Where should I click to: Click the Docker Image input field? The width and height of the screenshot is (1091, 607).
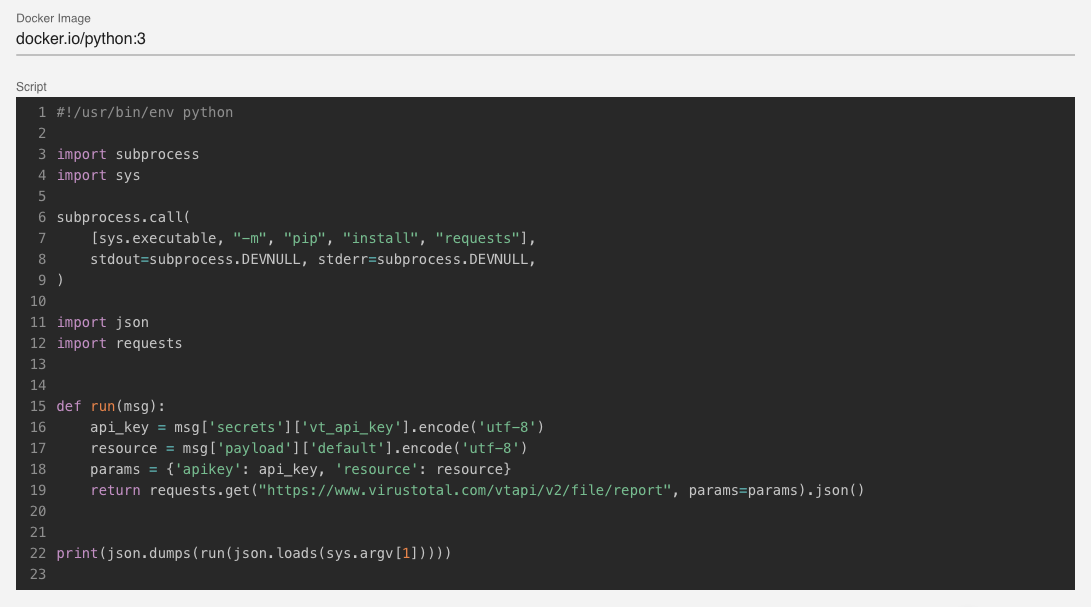click(545, 39)
